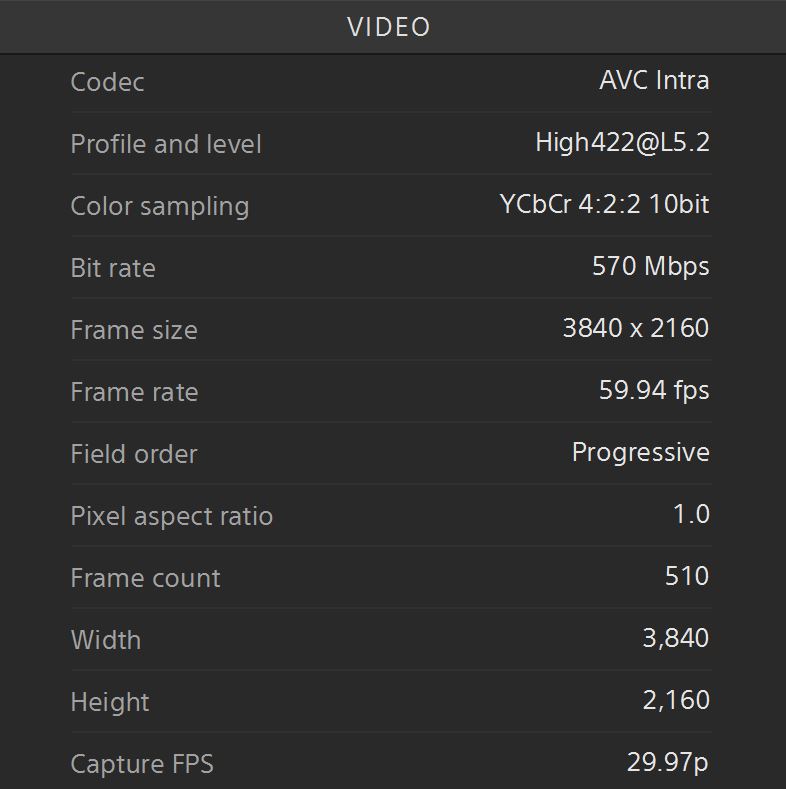Click the Profile and level row label
786x789 pixels.
pyautogui.click(x=166, y=144)
